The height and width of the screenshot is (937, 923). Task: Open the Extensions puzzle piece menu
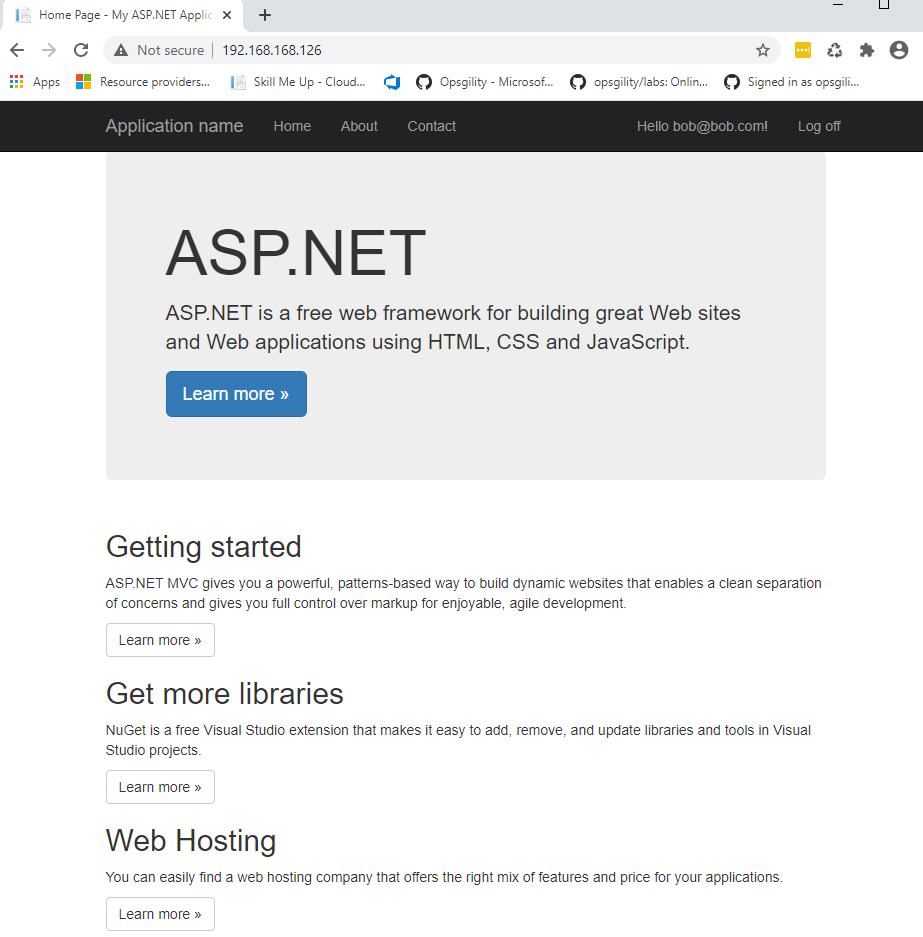tap(867, 50)
